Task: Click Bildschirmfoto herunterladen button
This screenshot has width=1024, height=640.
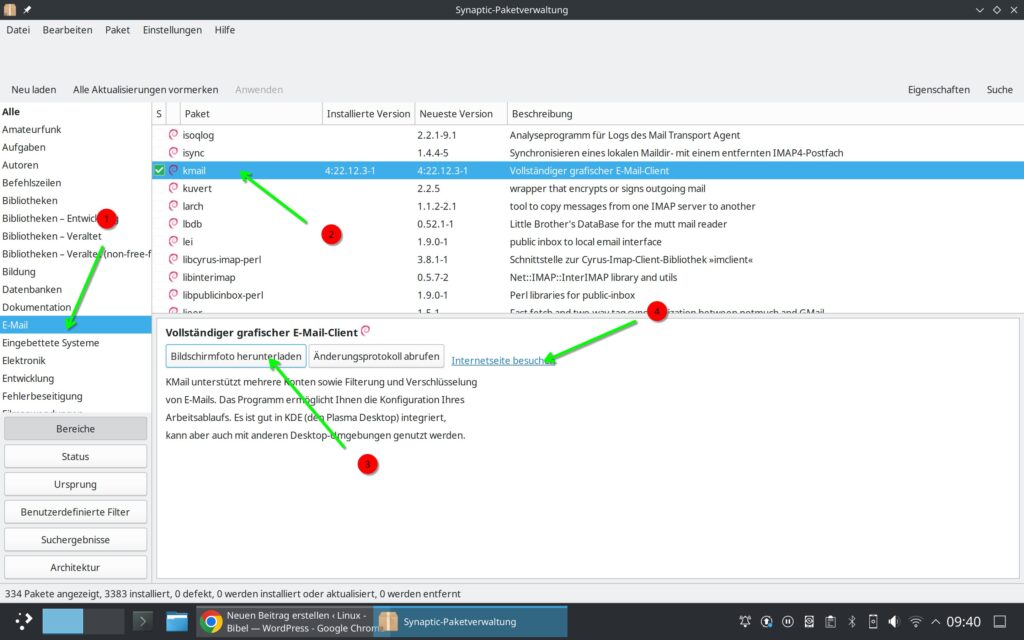Action: coord(236,356)
